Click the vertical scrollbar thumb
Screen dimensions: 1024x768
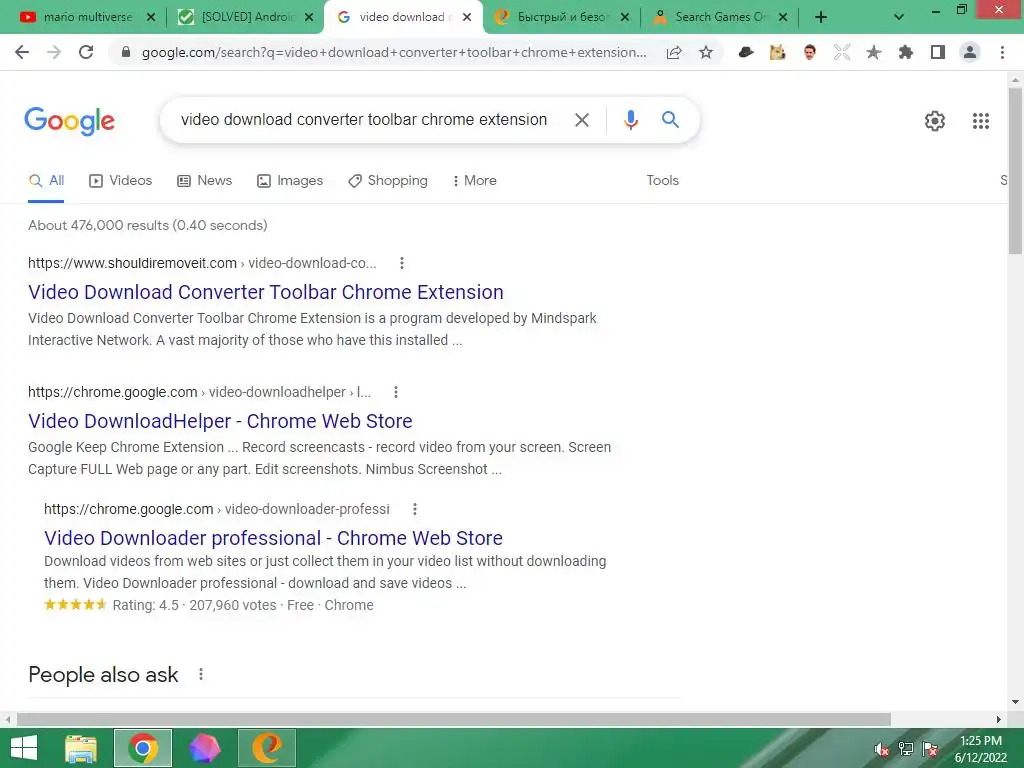point(1015,170)
